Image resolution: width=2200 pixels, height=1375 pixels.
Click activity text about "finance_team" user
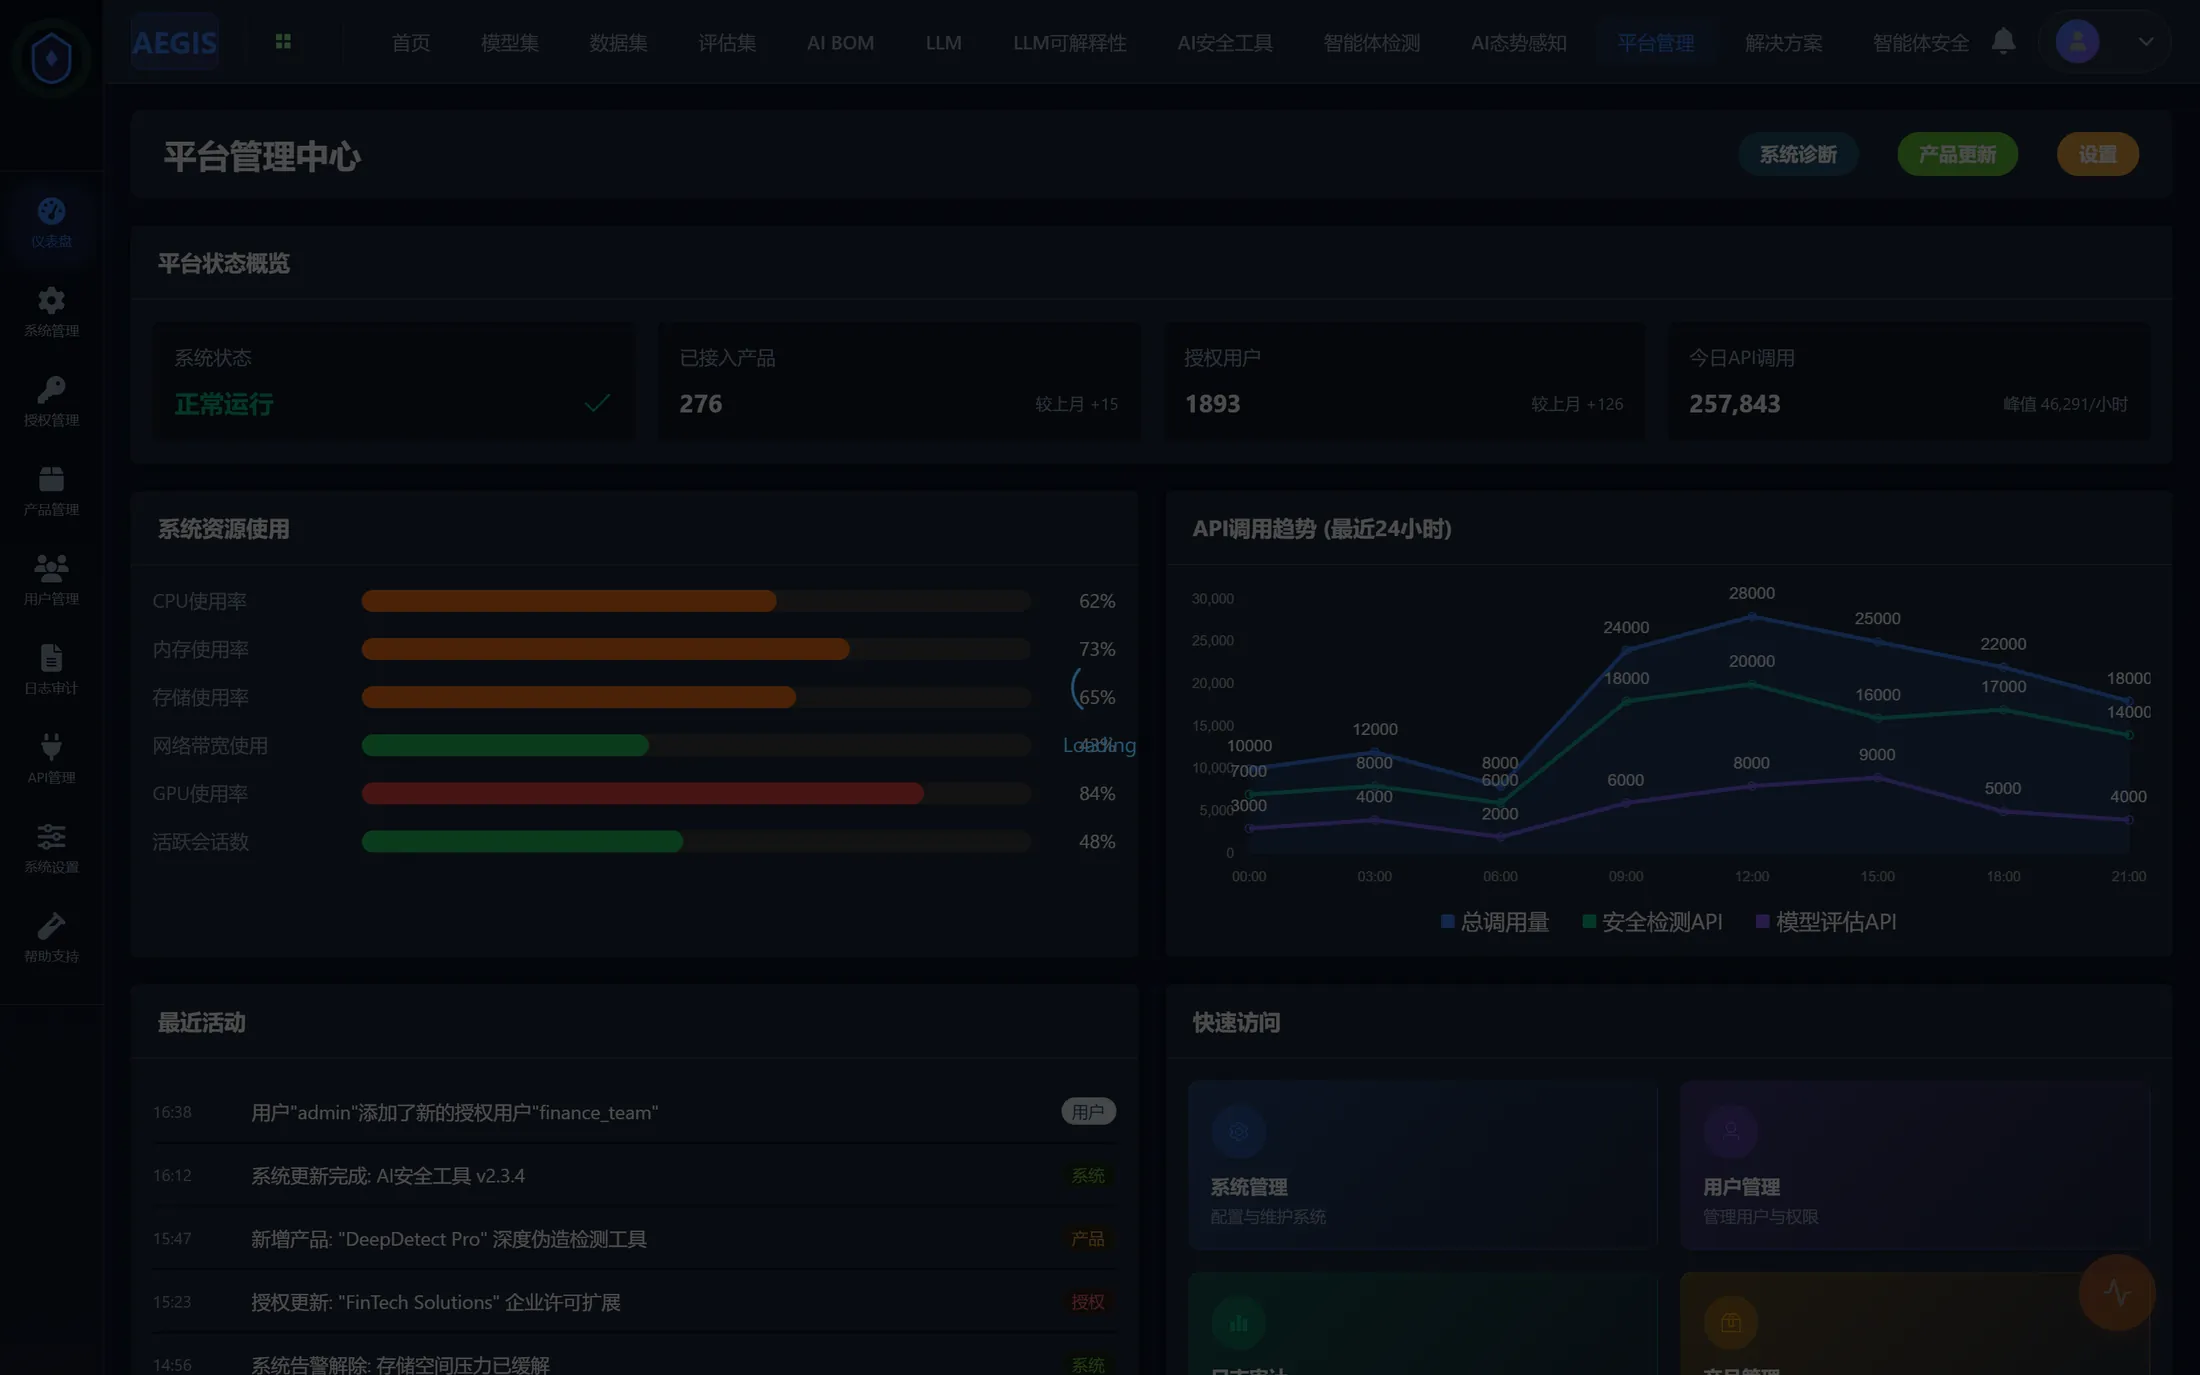(x=455, y=1112)
